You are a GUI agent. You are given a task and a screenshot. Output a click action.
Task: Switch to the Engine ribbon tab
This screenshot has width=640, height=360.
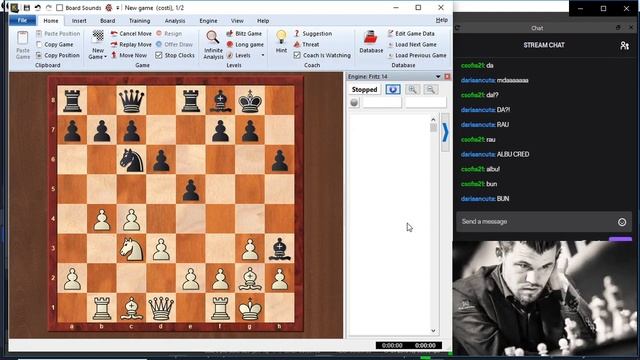coord(208,21)
